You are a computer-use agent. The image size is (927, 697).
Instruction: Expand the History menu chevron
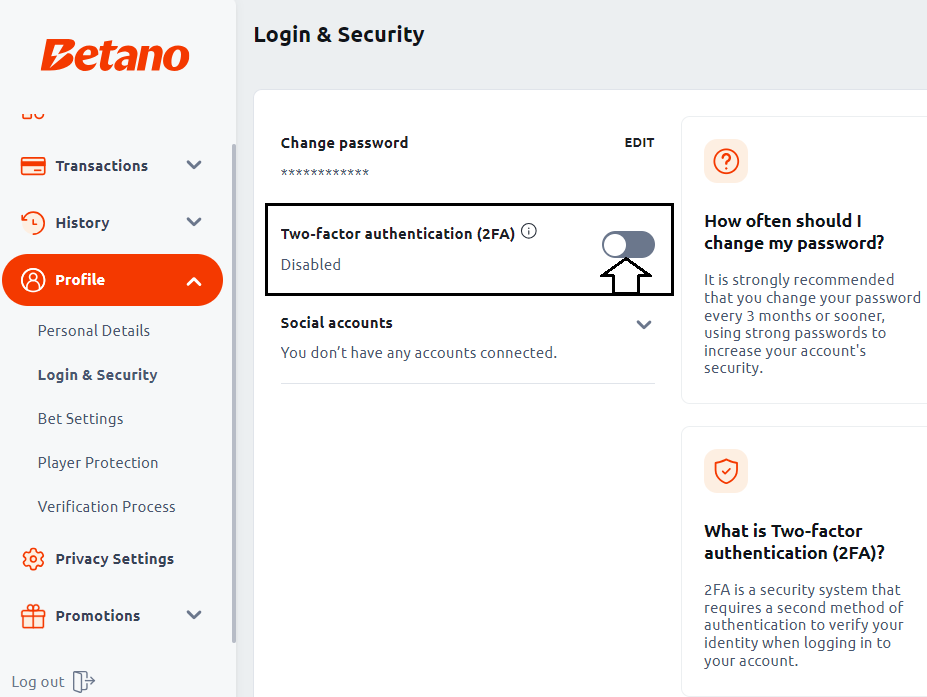click(194, 222)
